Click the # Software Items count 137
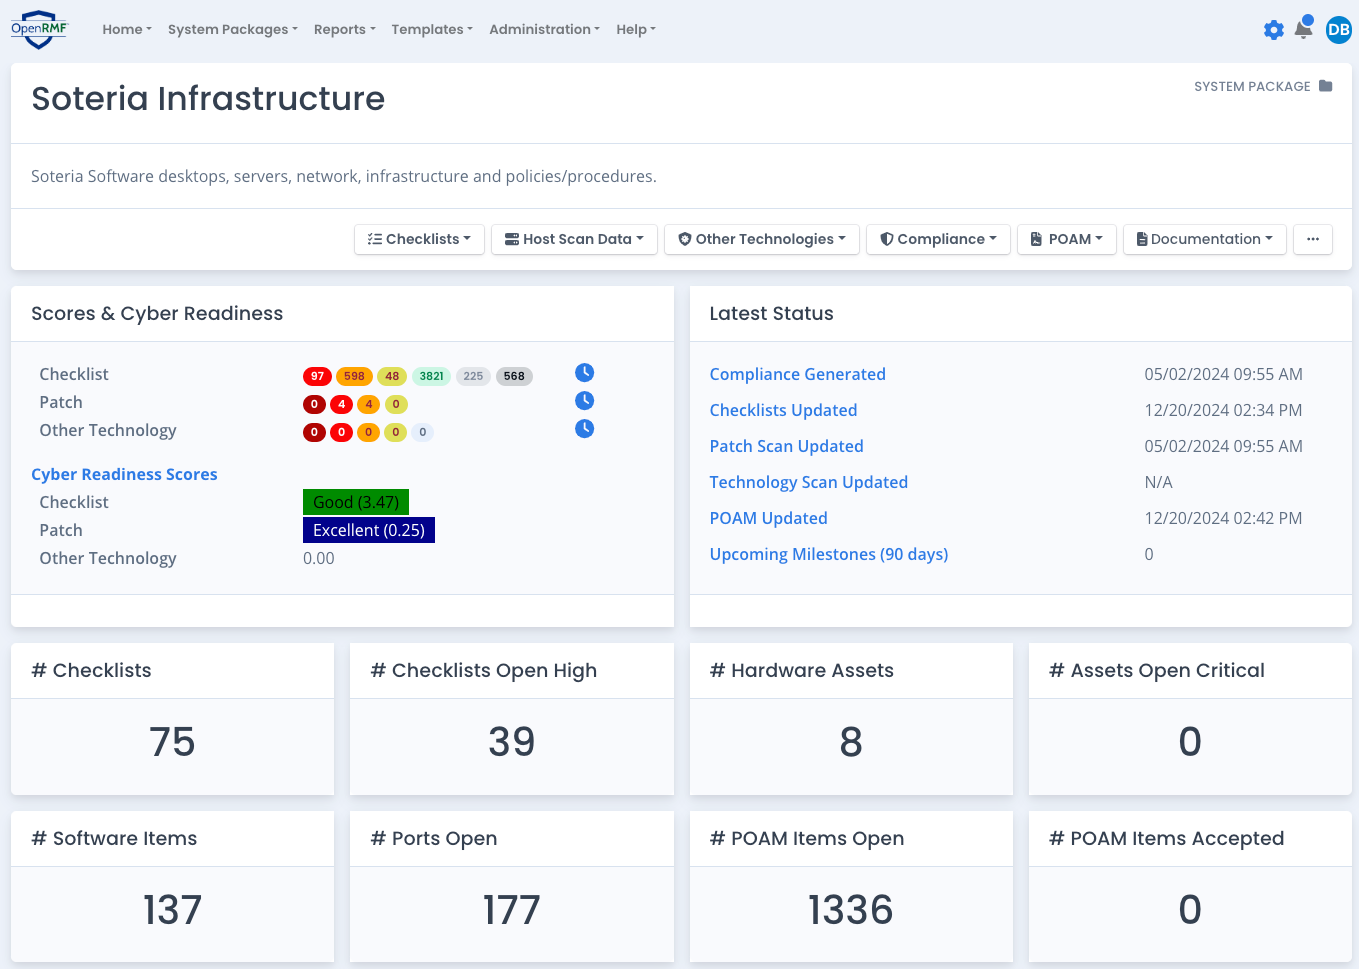The image size is (1359, 969). point(172,910)
